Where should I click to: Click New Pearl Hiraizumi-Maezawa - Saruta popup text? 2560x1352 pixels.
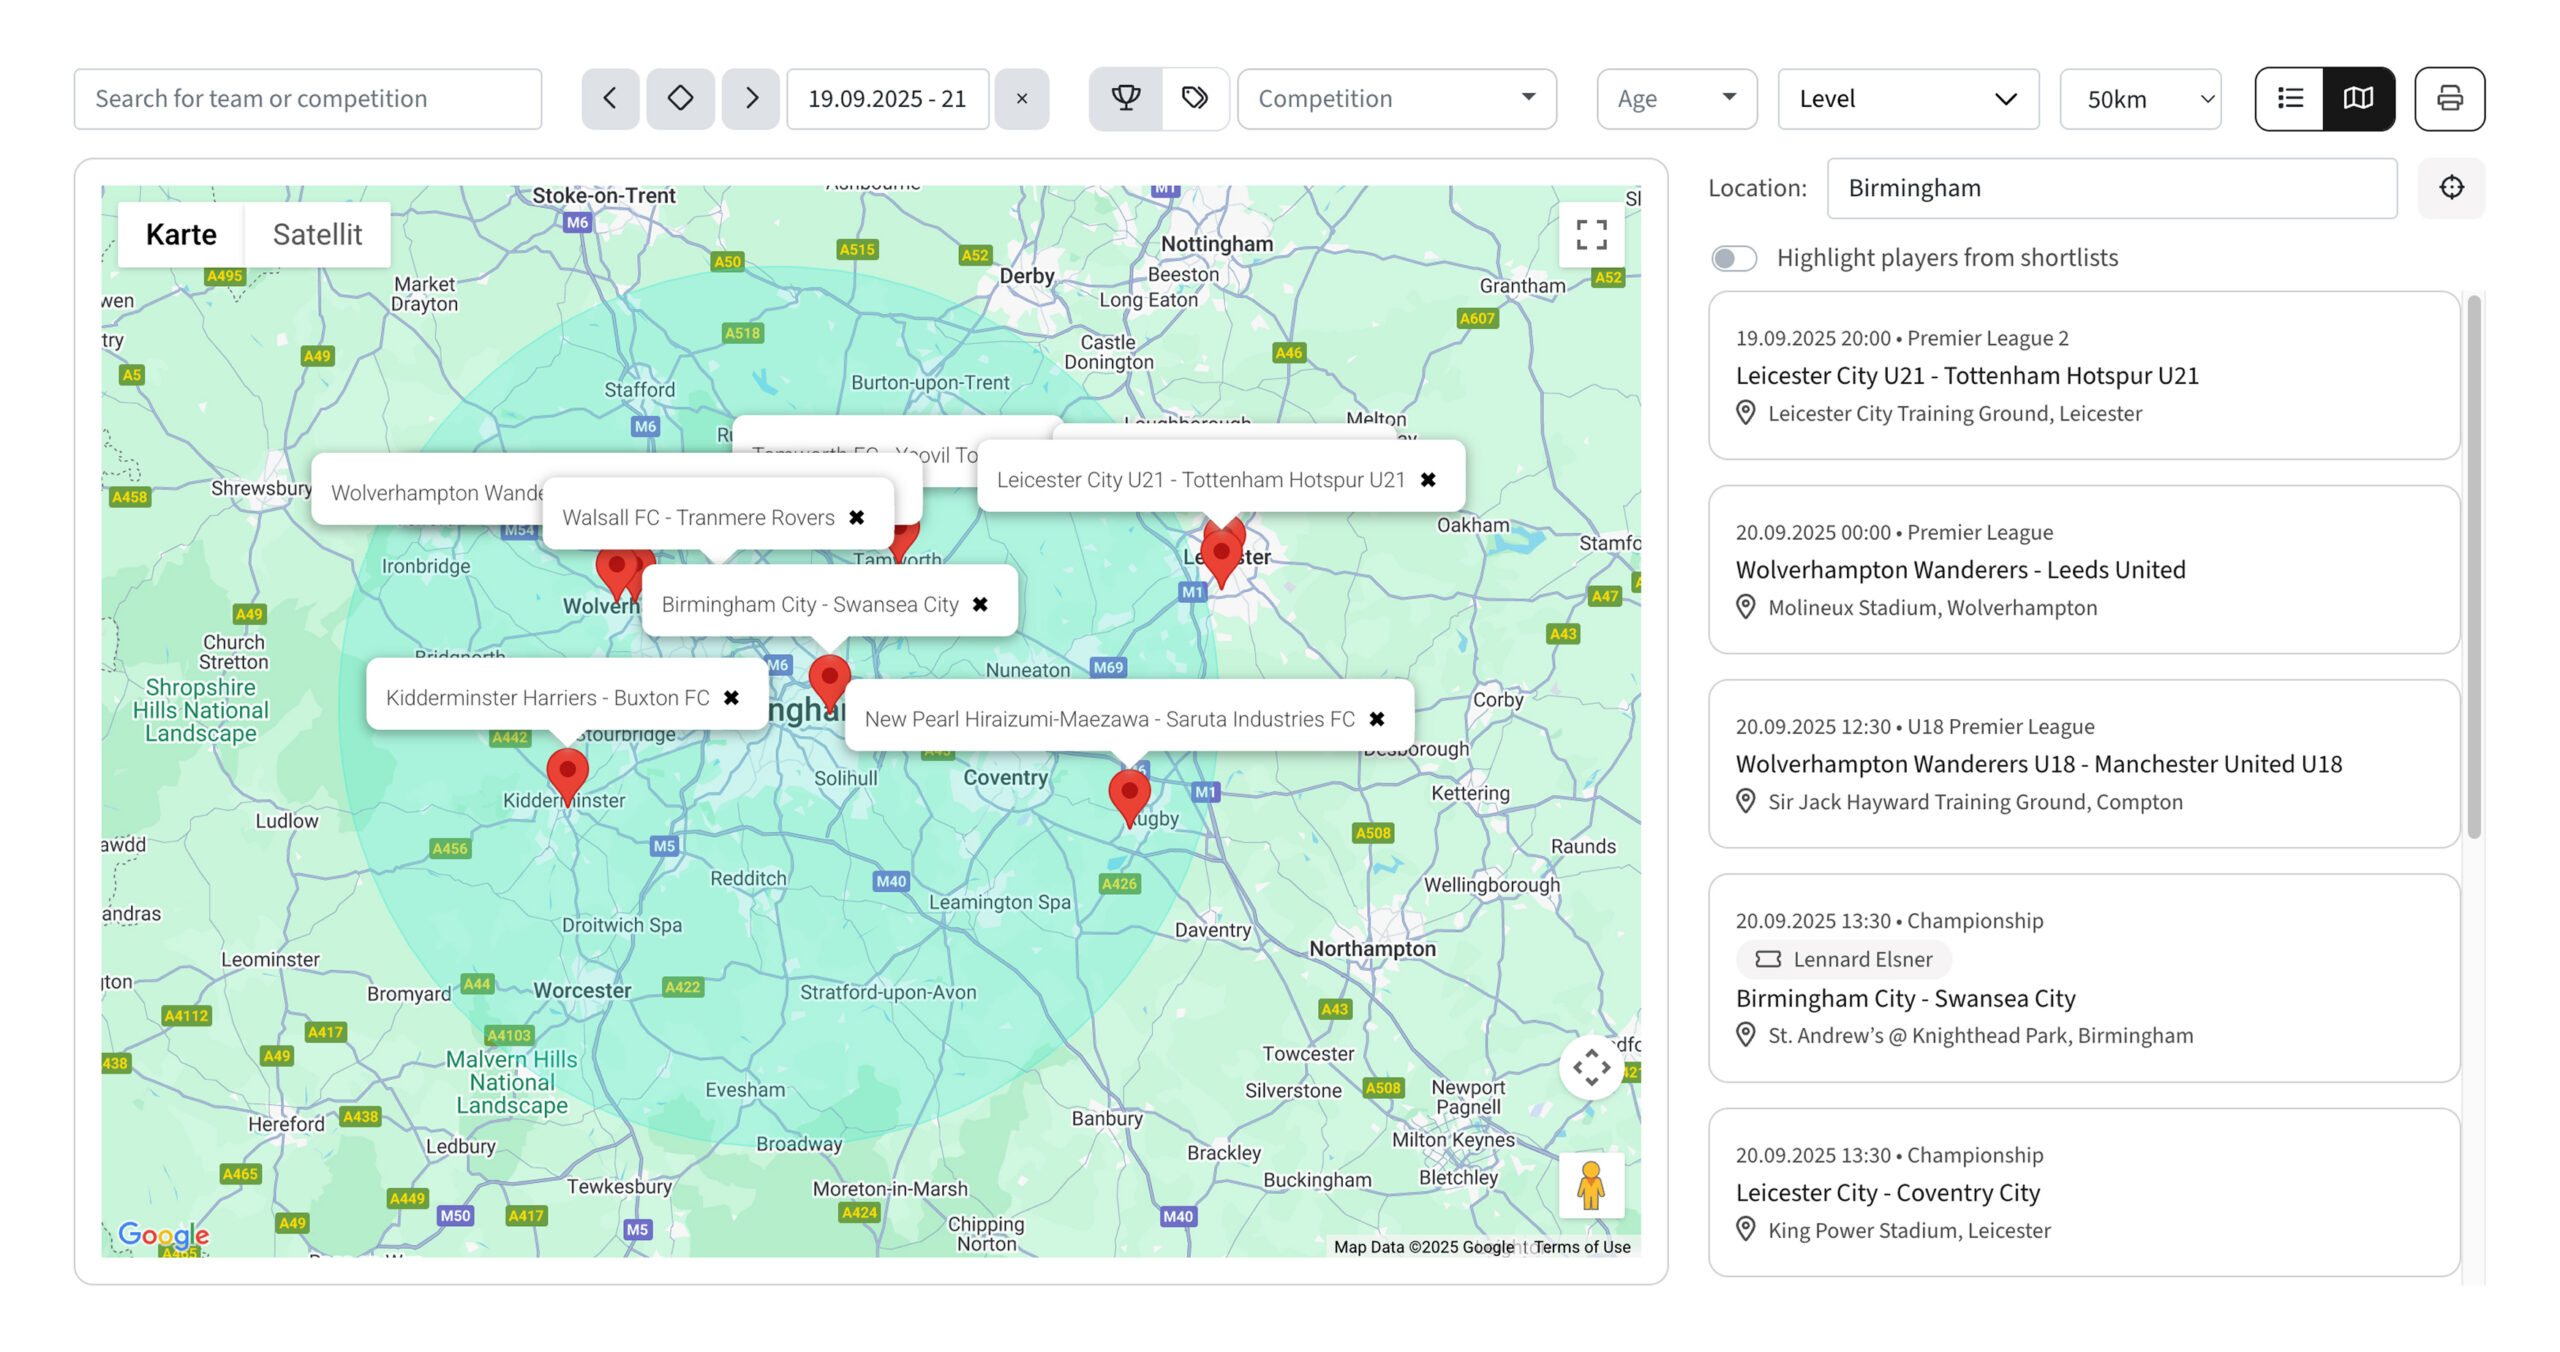tap(1109, 719)
